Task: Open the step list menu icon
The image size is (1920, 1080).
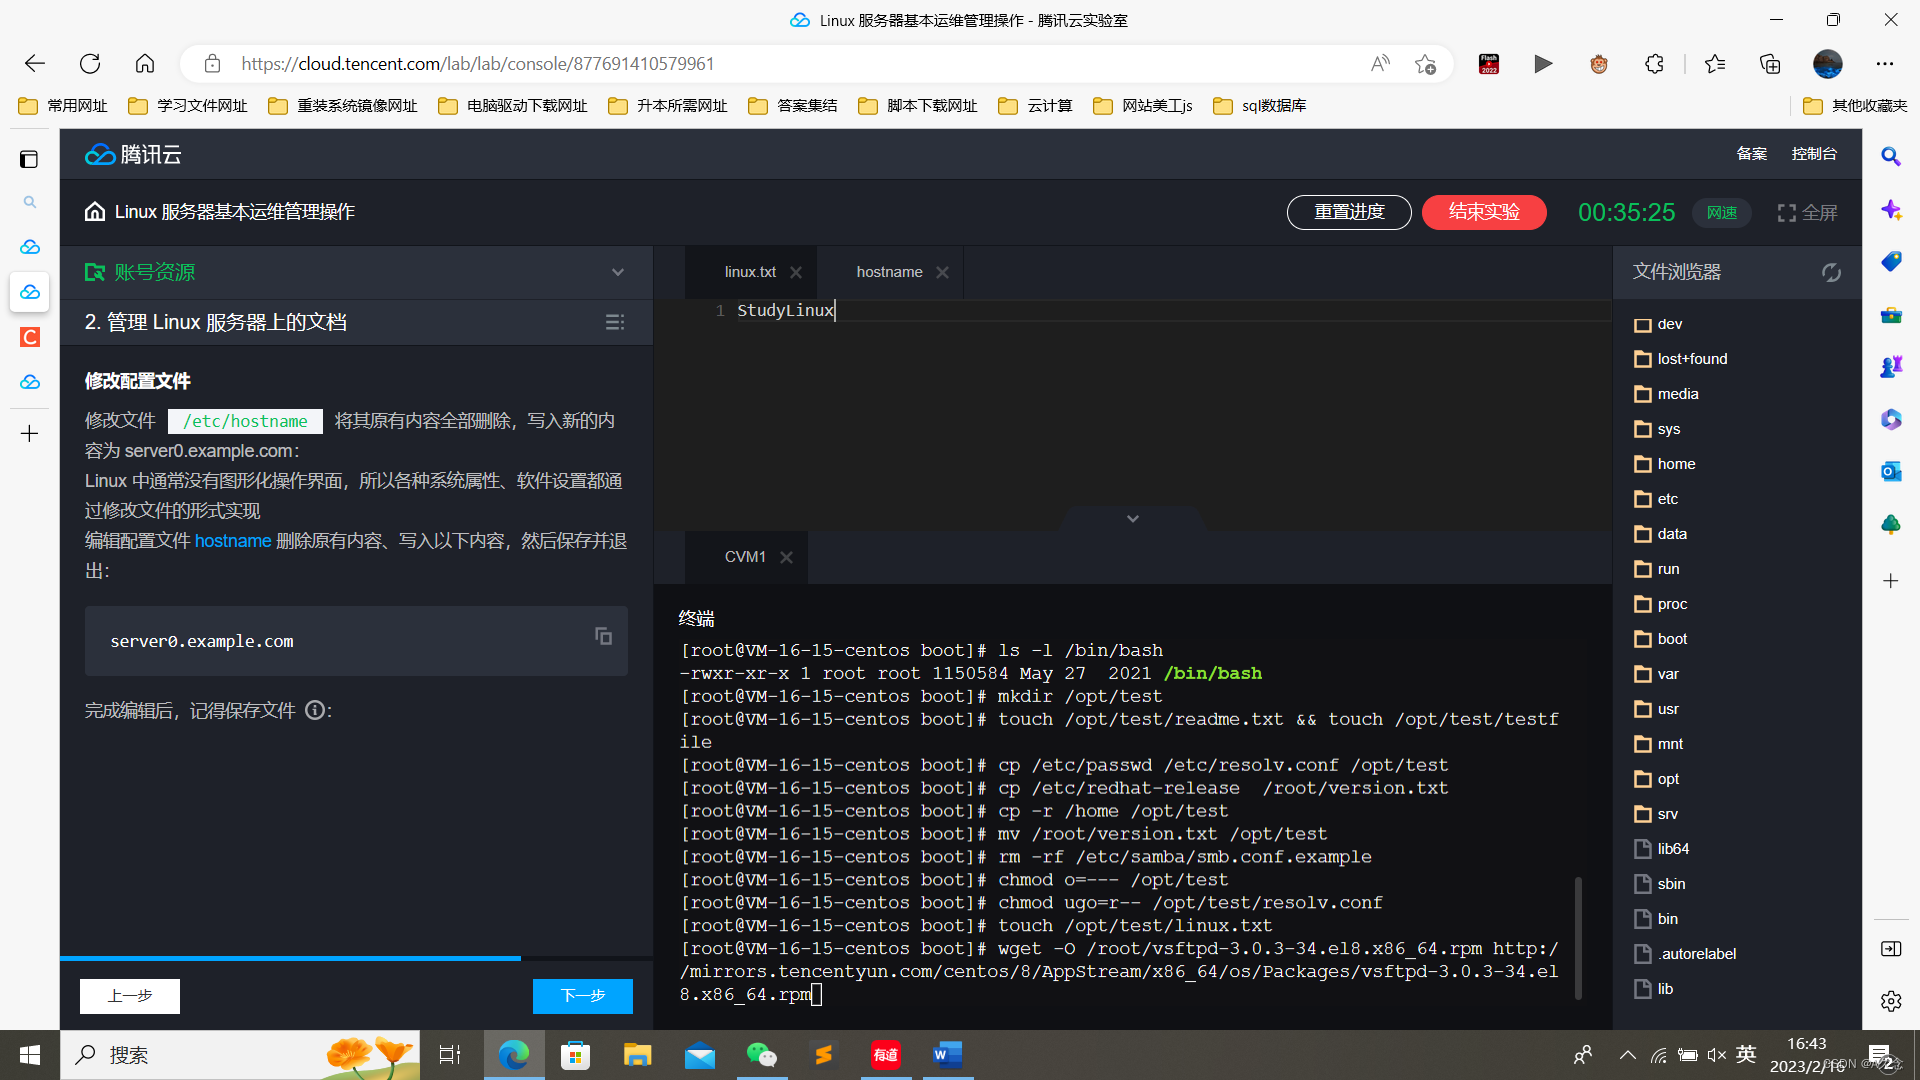Action: (615, 322)
